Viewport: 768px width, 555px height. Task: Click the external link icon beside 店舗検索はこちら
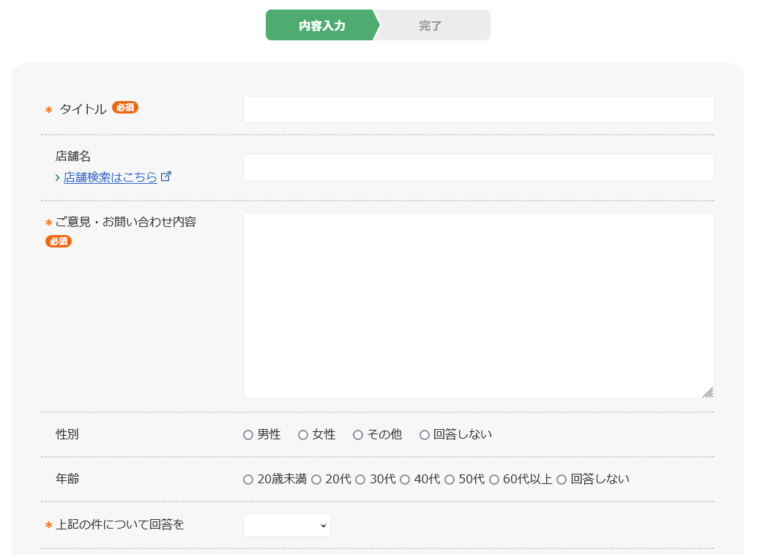[166, 177]
